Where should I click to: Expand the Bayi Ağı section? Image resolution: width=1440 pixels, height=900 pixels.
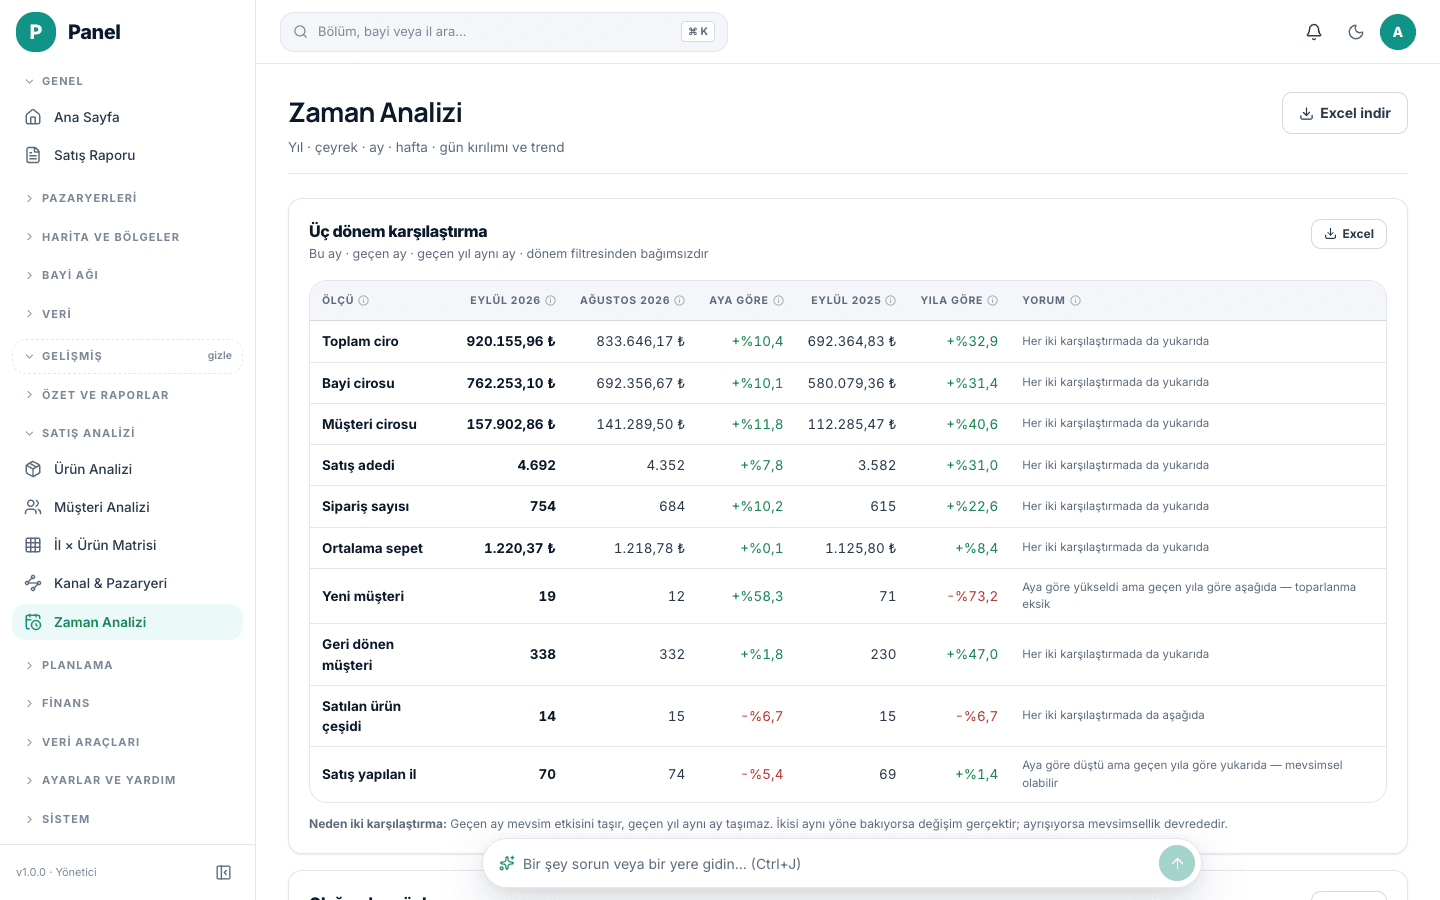click(x=127, y=275)
